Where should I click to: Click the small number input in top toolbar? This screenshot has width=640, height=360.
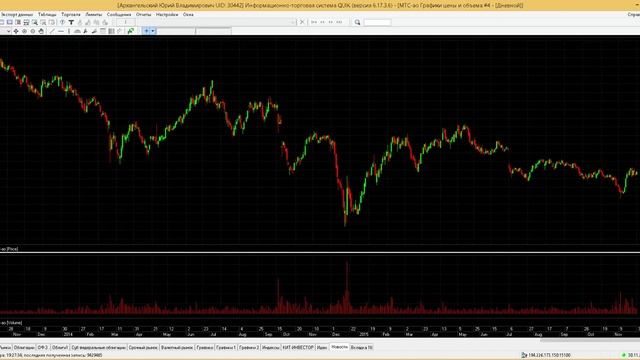coord(125,22)
